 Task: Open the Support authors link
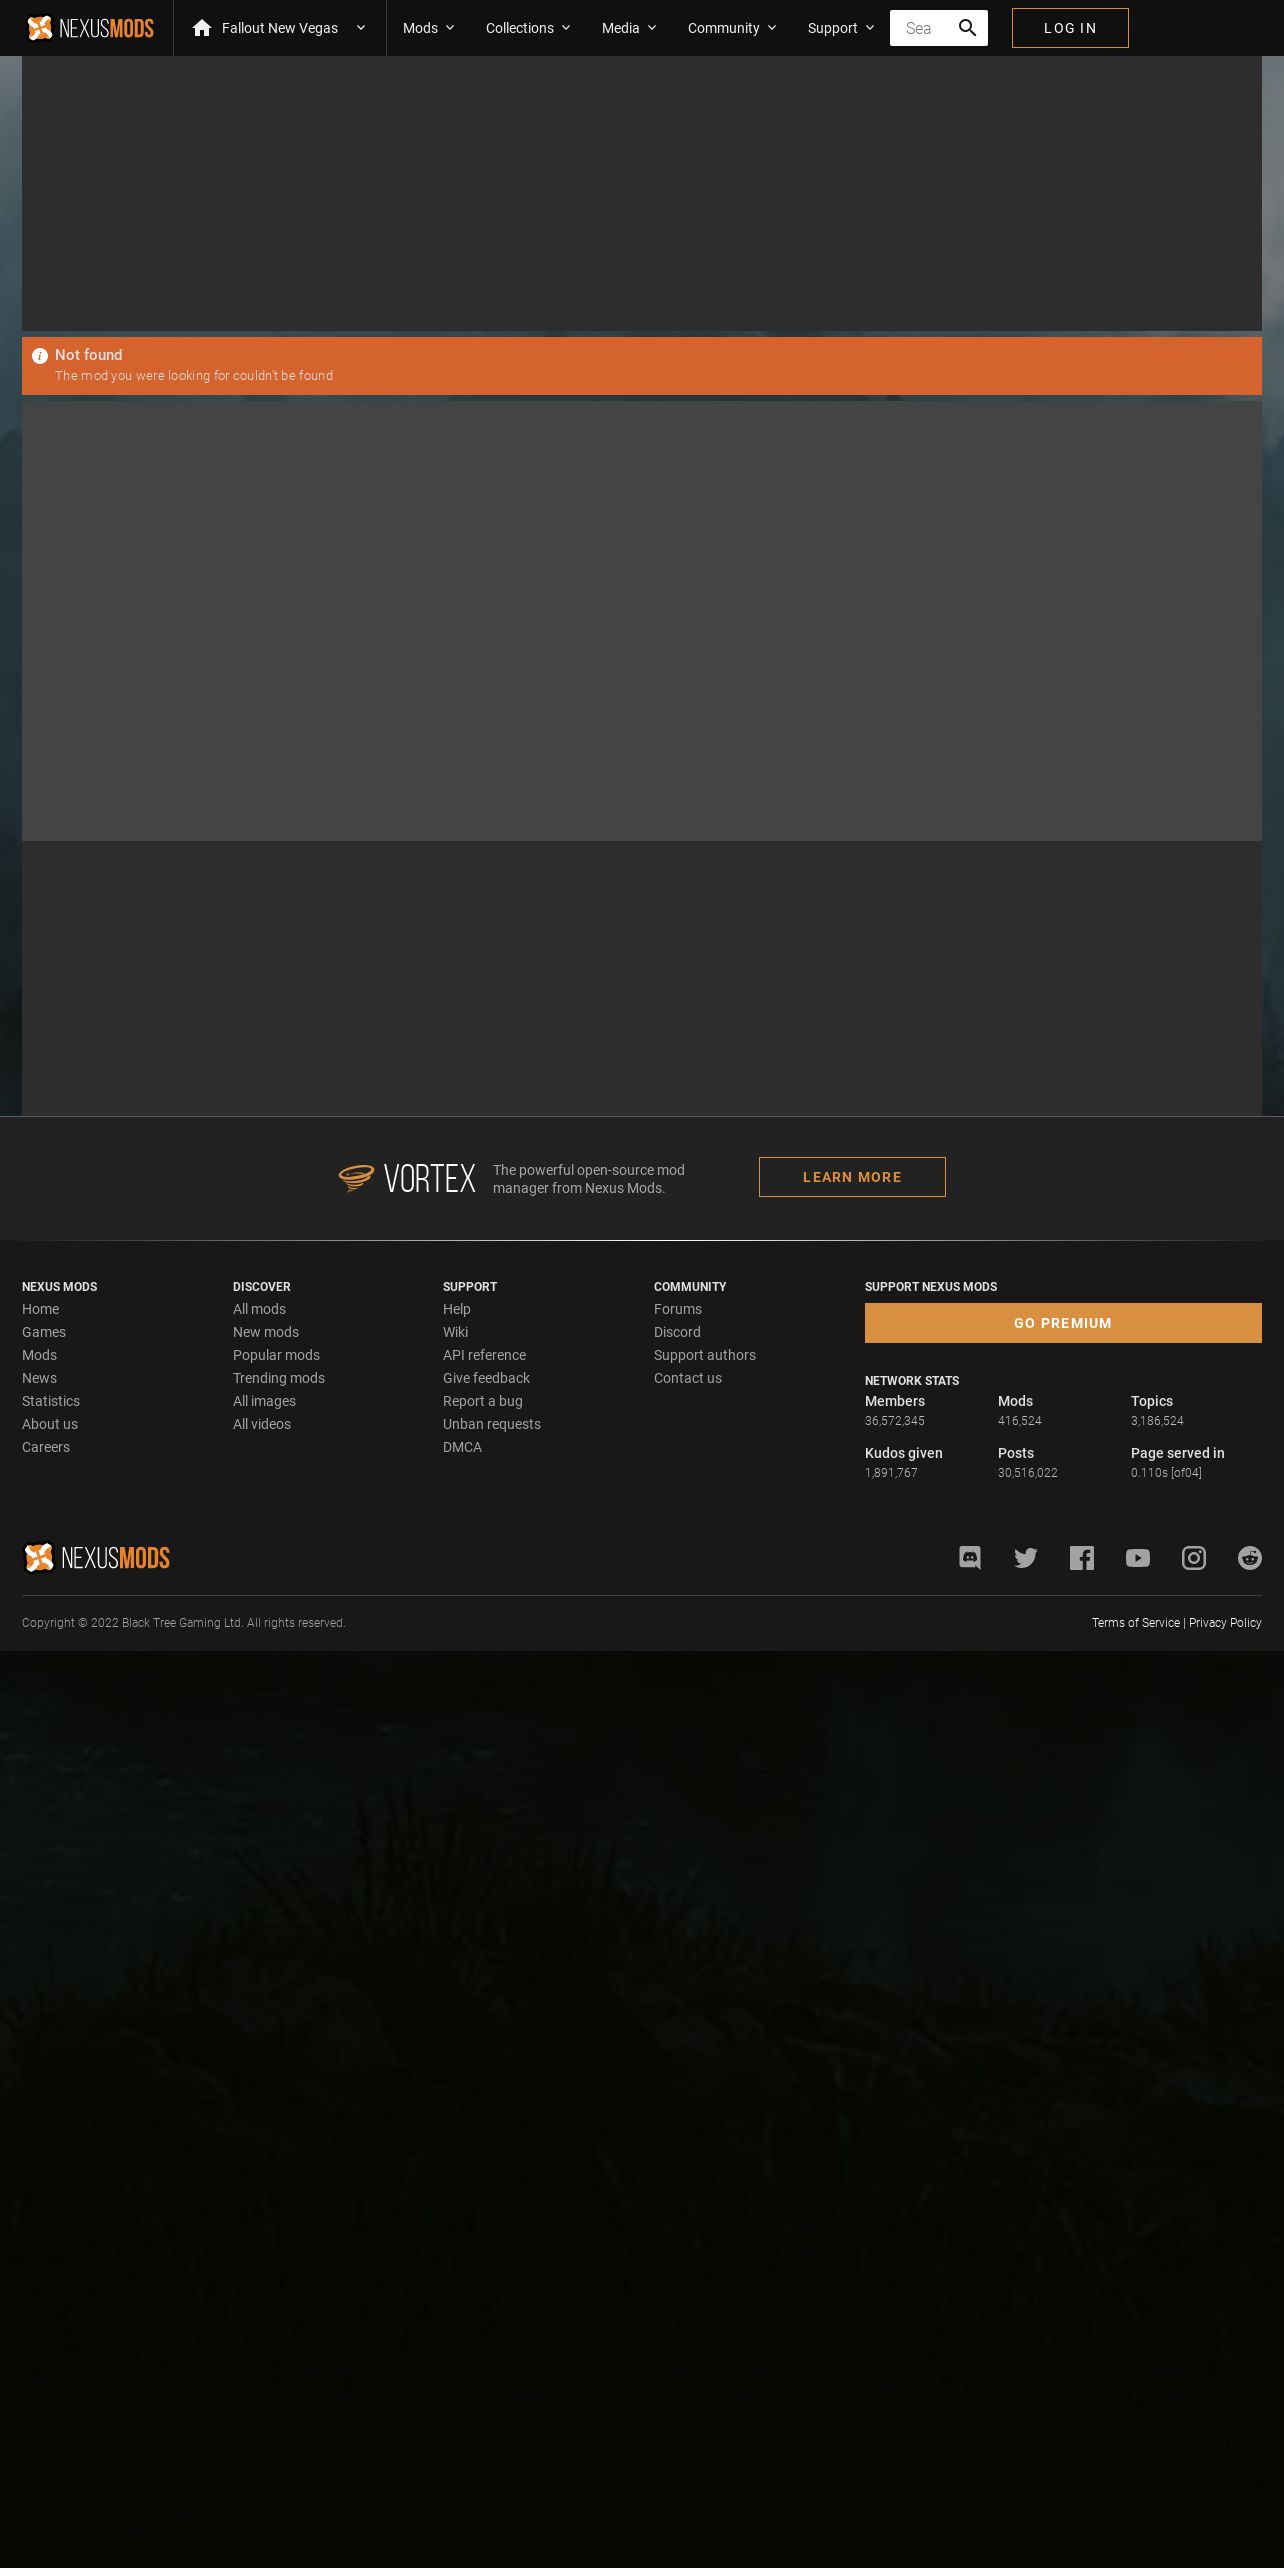pos(705,1355)
